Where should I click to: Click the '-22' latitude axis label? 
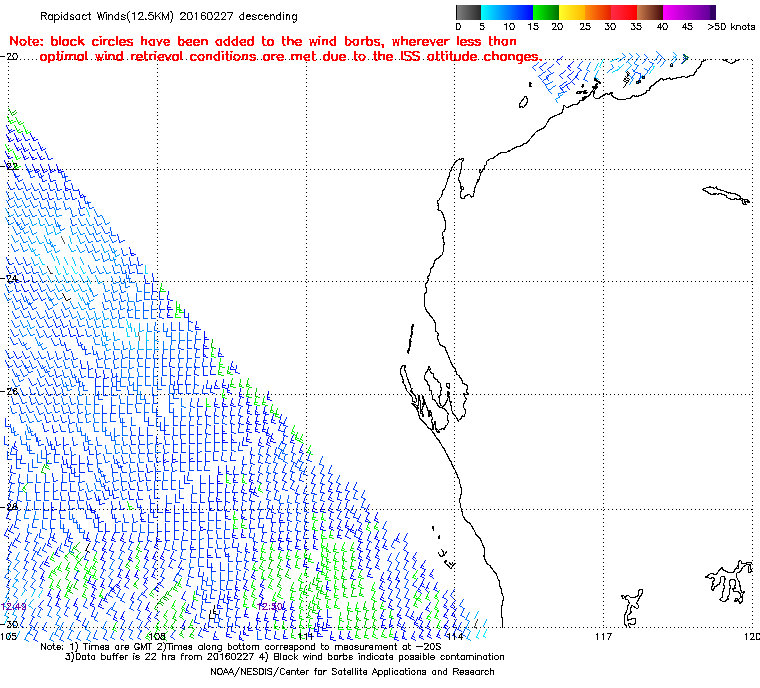coord(9,166)
